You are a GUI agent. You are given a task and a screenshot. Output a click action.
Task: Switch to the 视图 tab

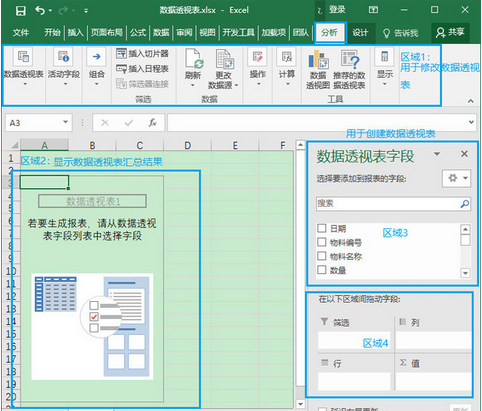point(207,32)
